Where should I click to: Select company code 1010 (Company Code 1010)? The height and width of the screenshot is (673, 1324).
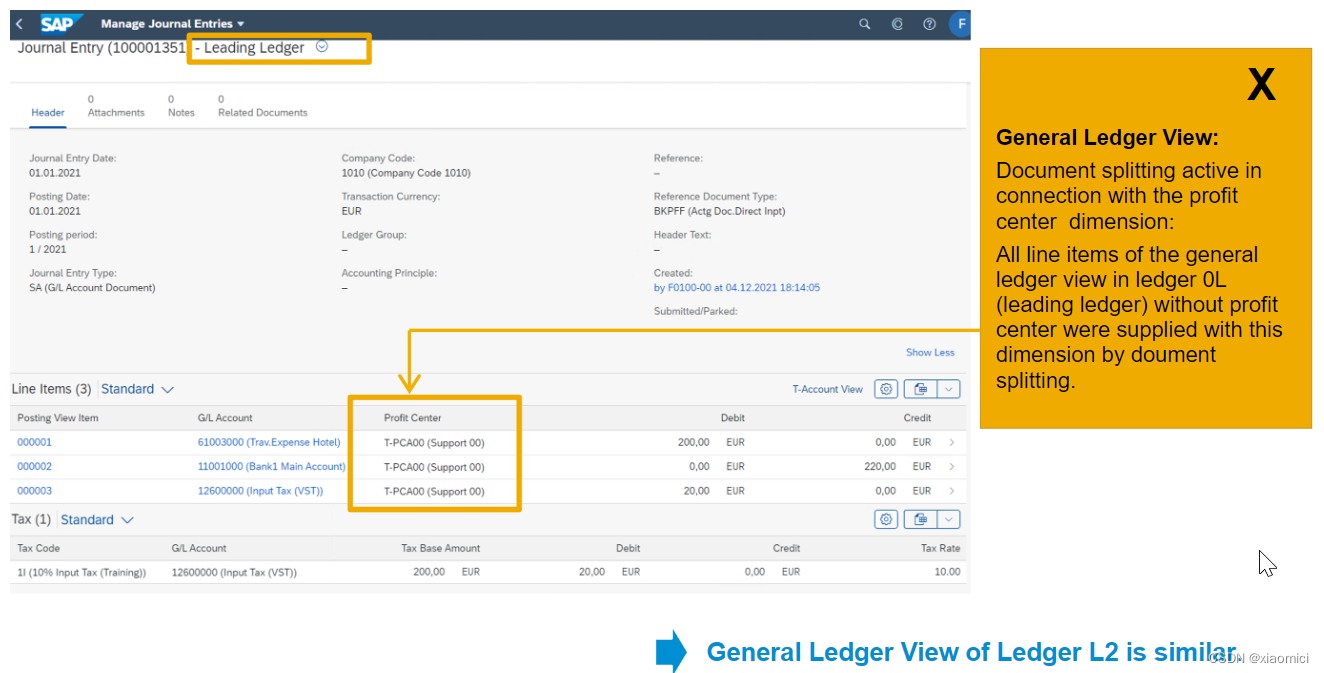point(406,173)
